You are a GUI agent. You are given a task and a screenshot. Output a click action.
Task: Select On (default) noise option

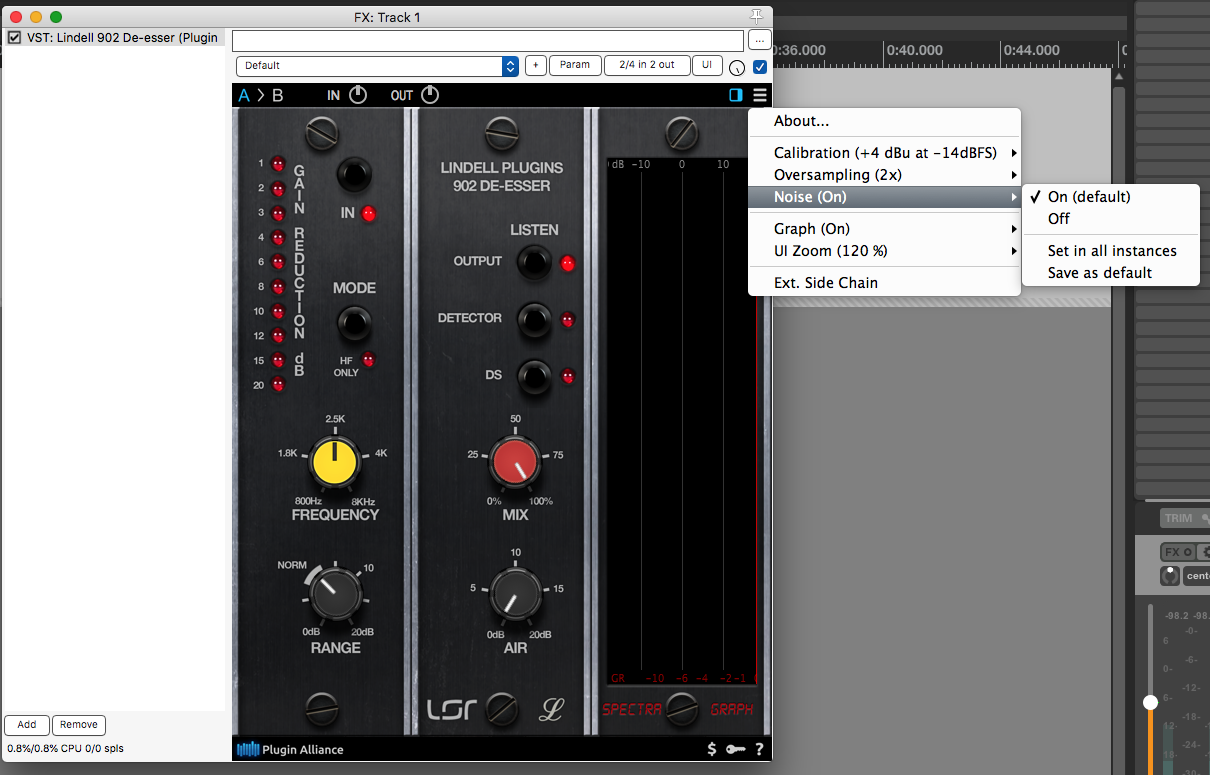point(1110,197)
